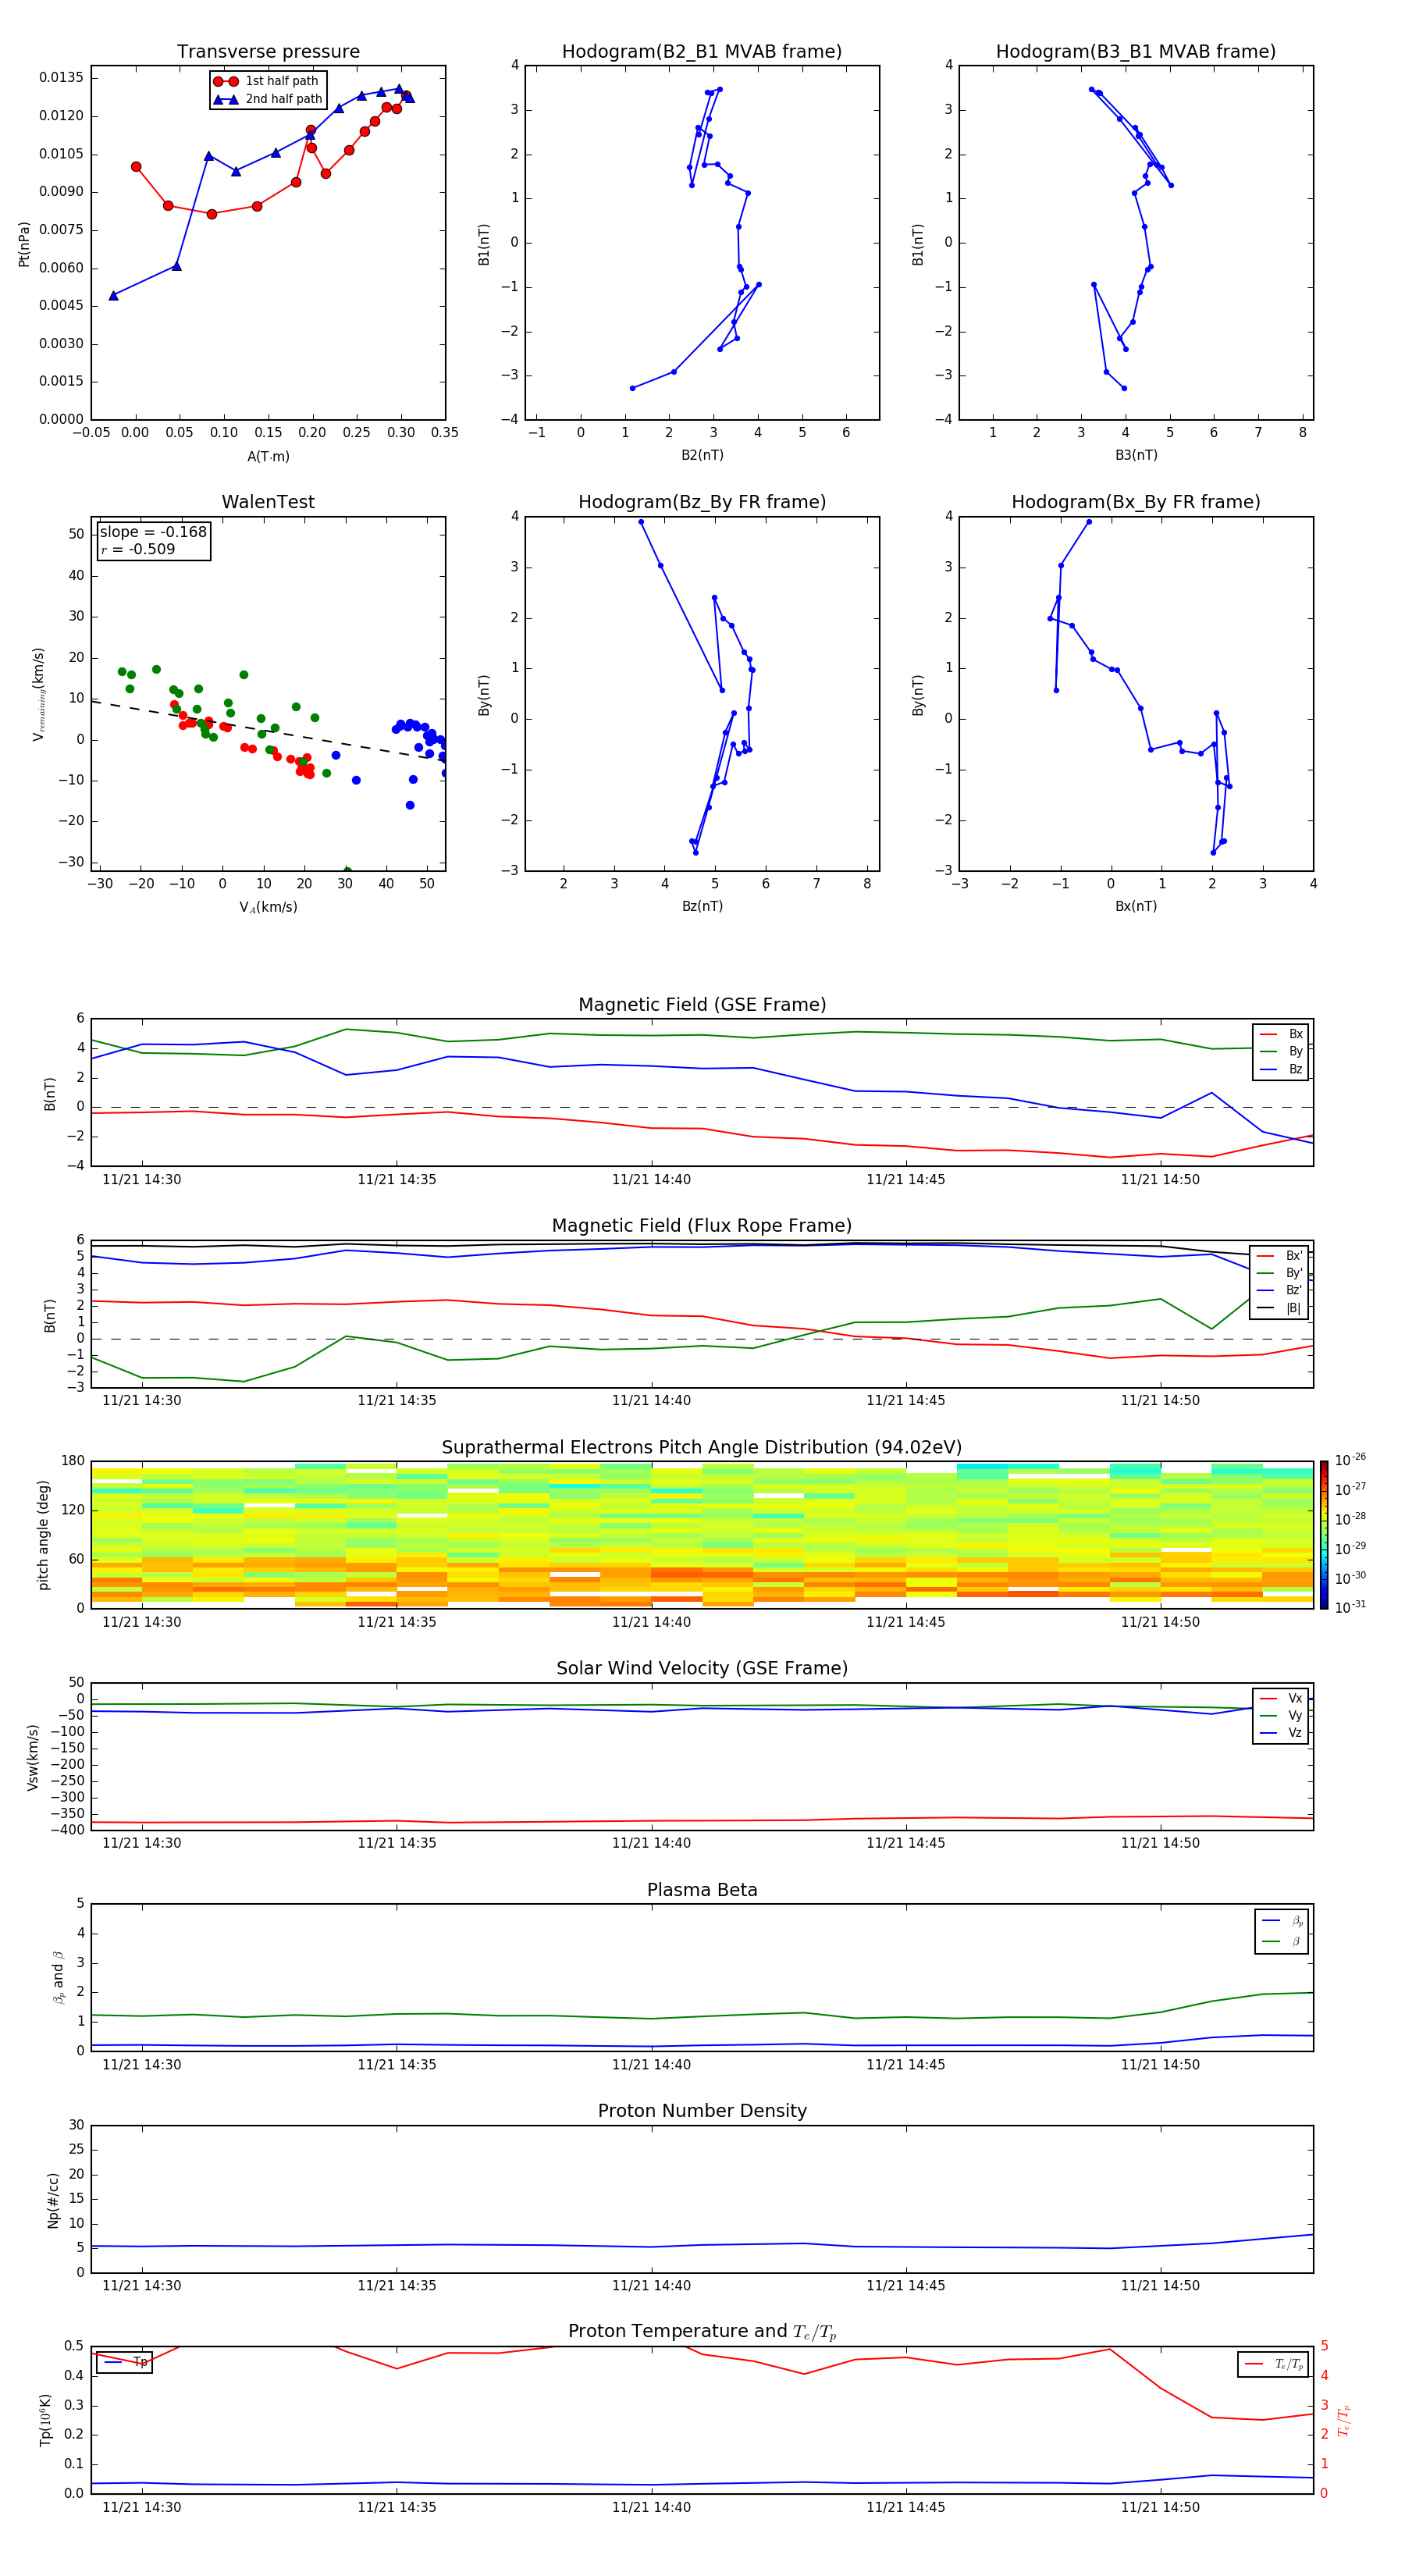Click the 'Np(#/cc)' axis label

point(53,2200)
